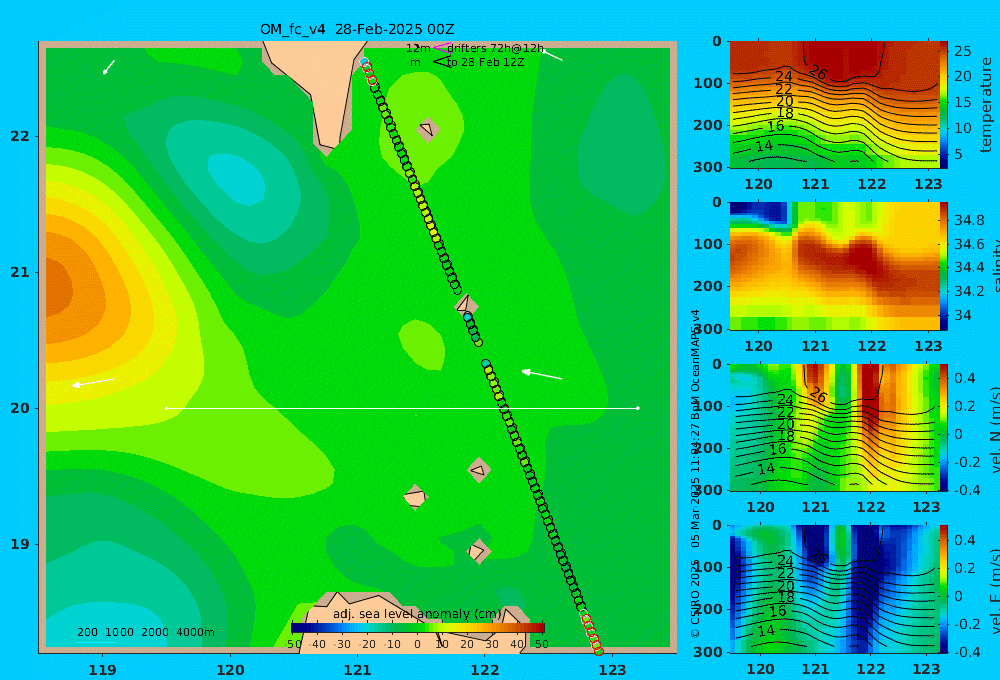The width and height of the screenshot is (1000, 680).
Task: Click the vel. N colorbar
Action: click(x=944, y=427)
